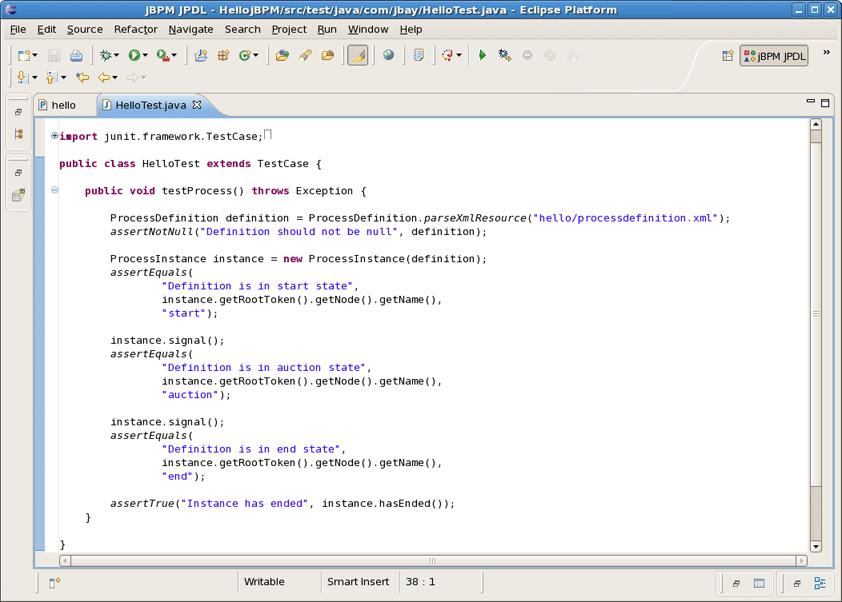Viewport: 842px width, 602px height.
Task: Open the New file dropdown arrow
Action: tap(36, 56)
